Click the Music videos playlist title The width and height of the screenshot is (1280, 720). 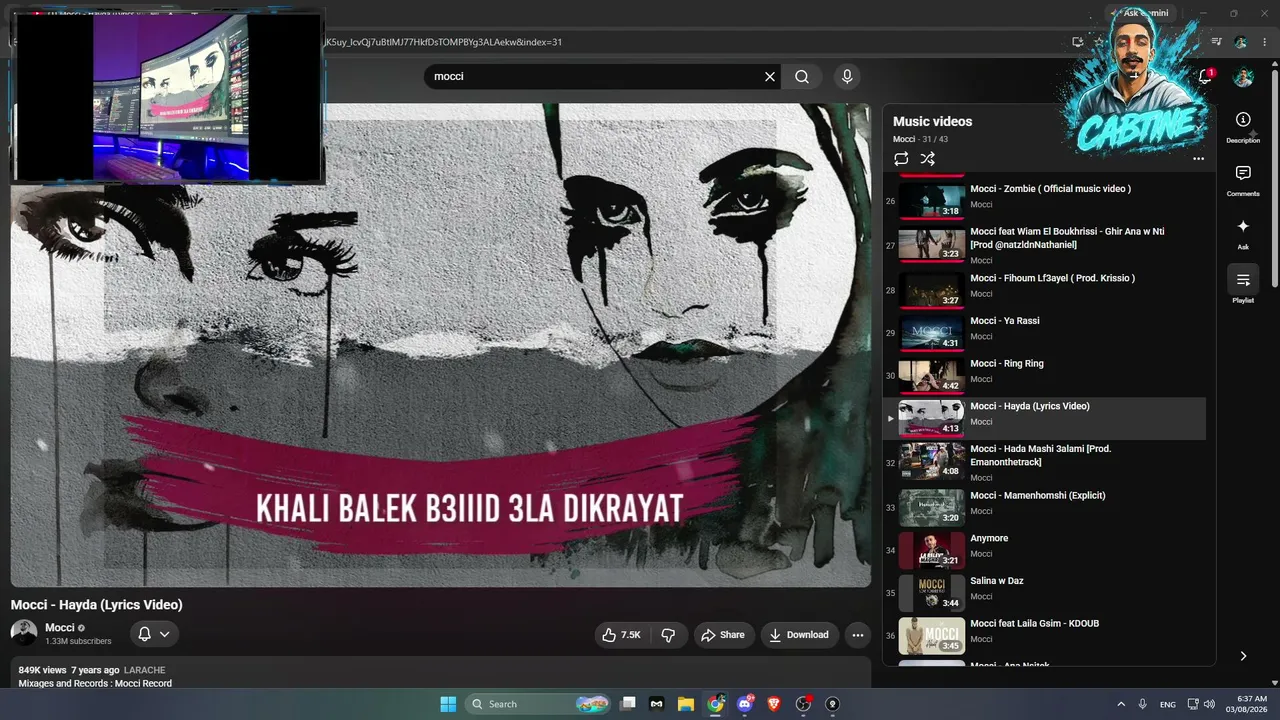[x=932, y=121]
